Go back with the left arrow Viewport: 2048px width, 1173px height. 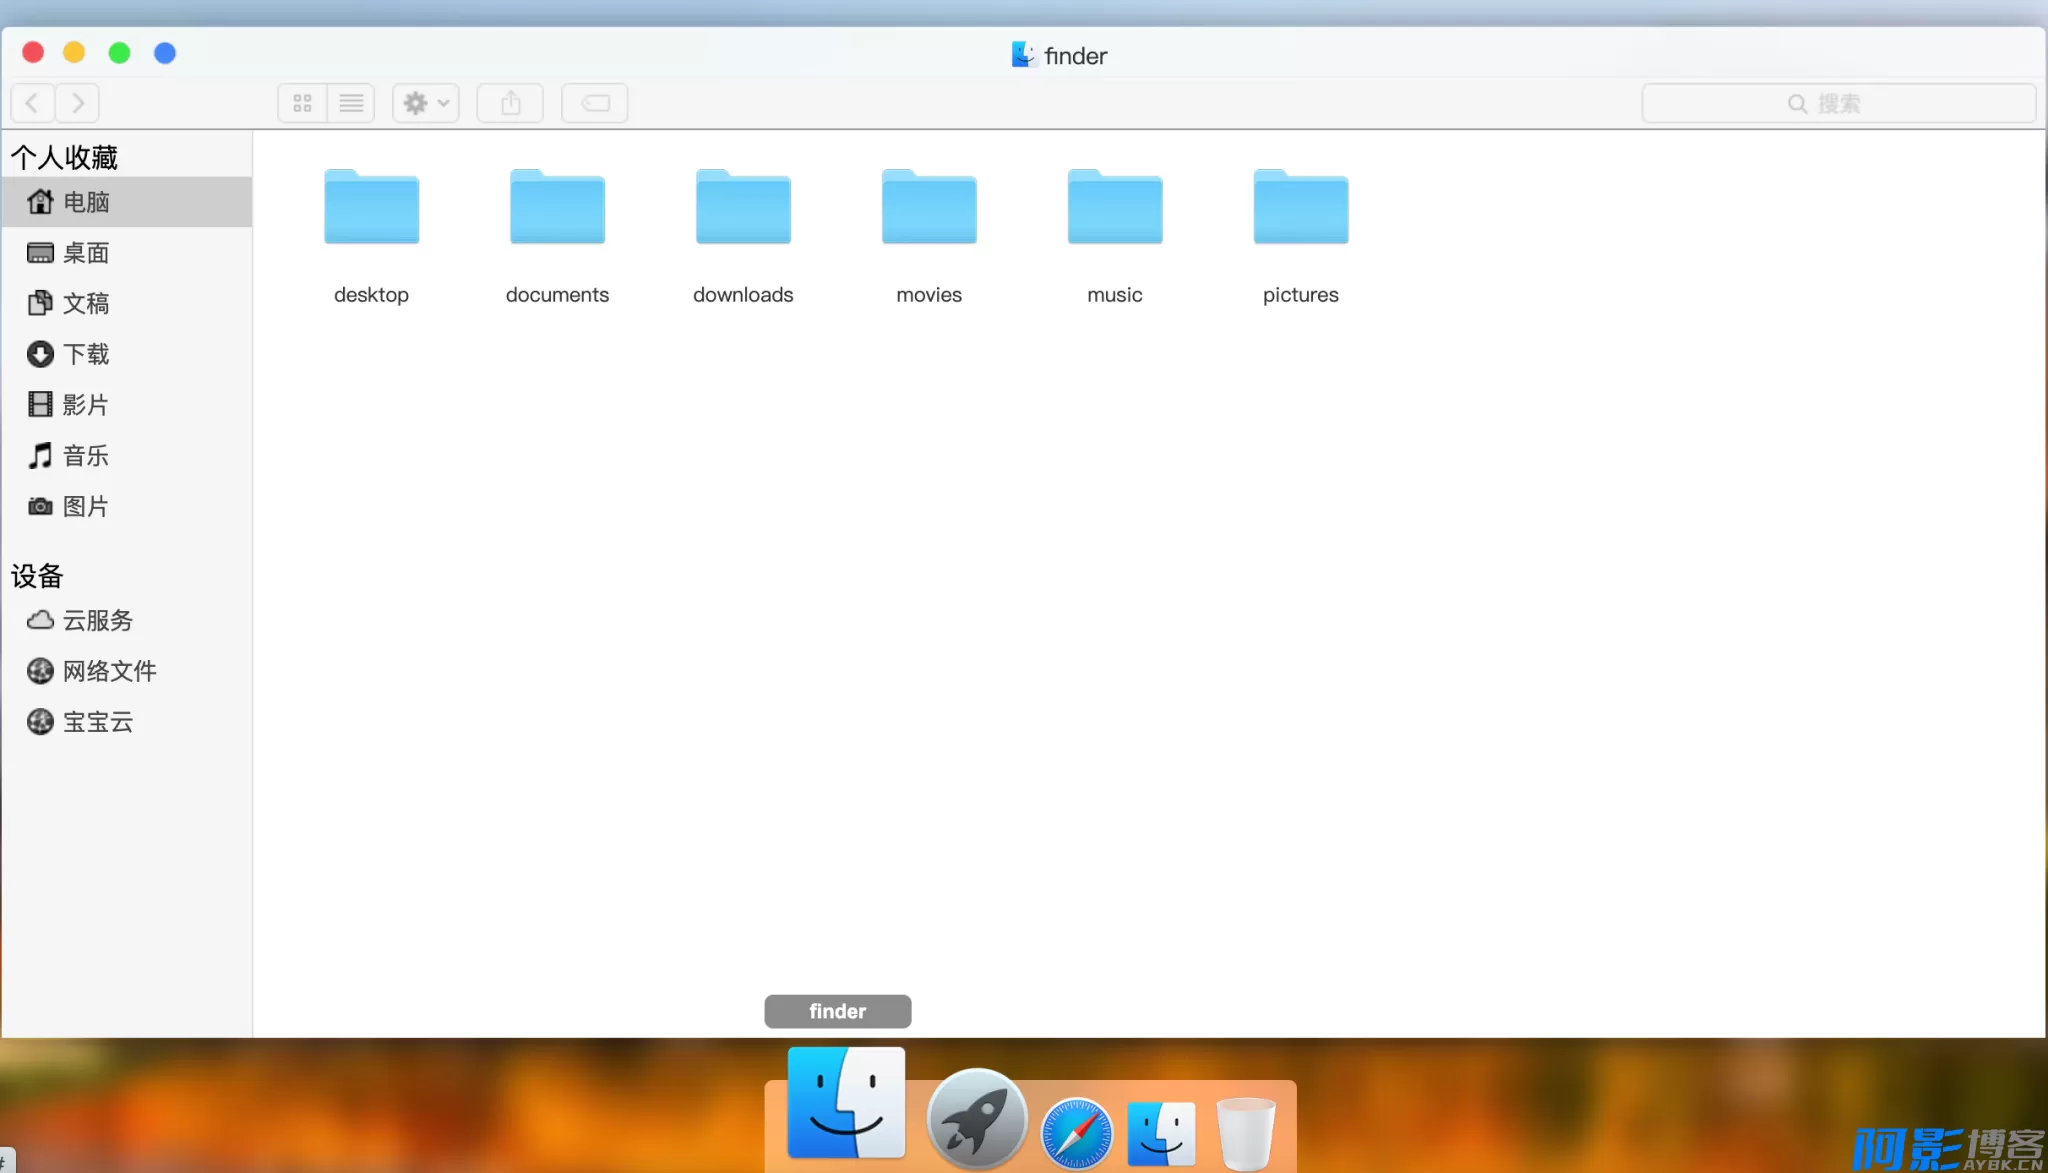(32, 103)
